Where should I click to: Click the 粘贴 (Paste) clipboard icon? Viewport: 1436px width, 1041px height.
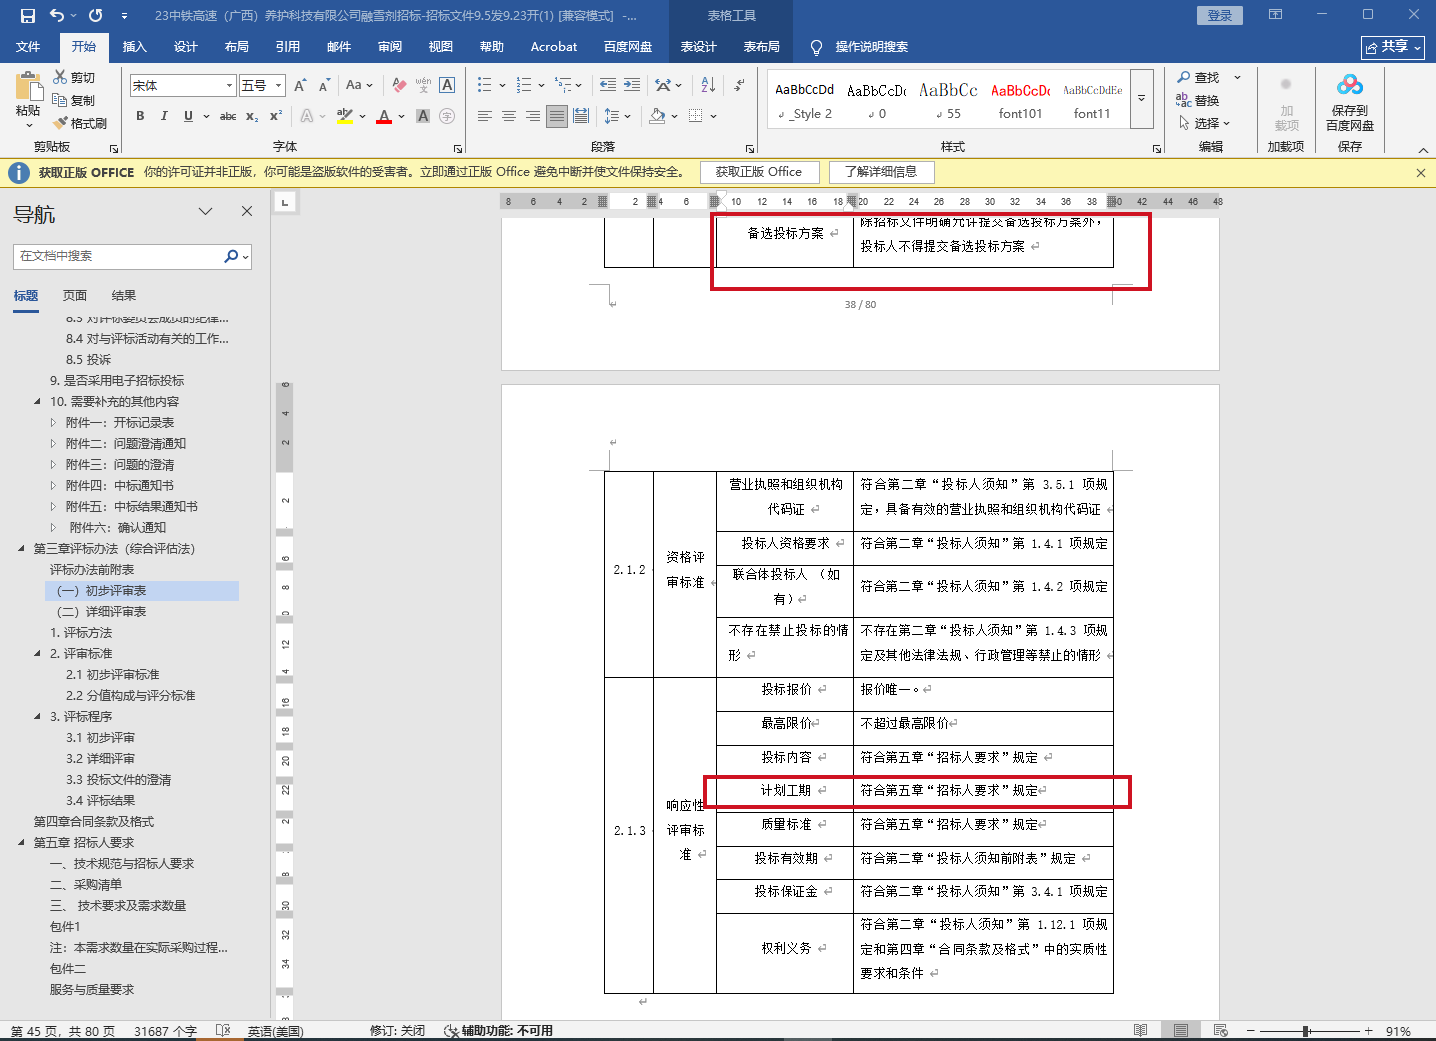pos(28,87)
